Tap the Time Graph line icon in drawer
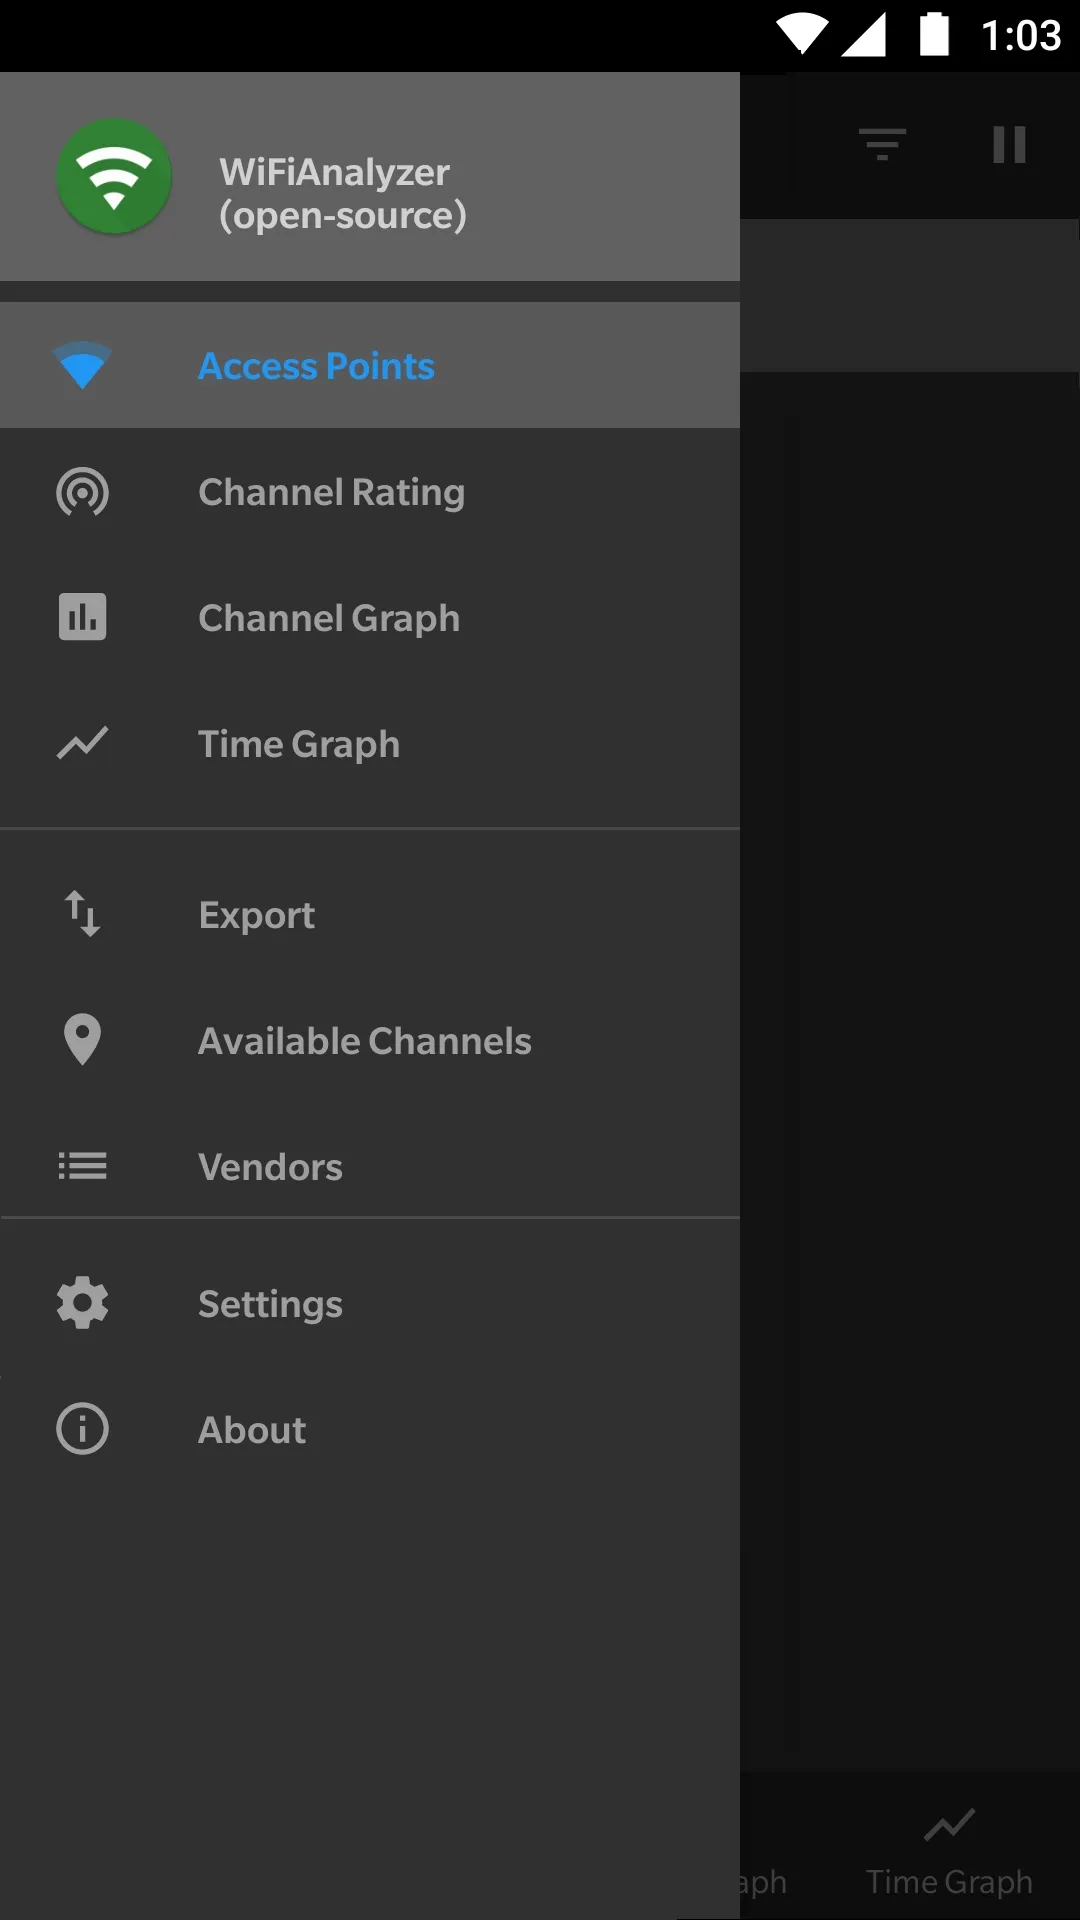Viewport: 1080px width, 1920px height. point(82,743)
